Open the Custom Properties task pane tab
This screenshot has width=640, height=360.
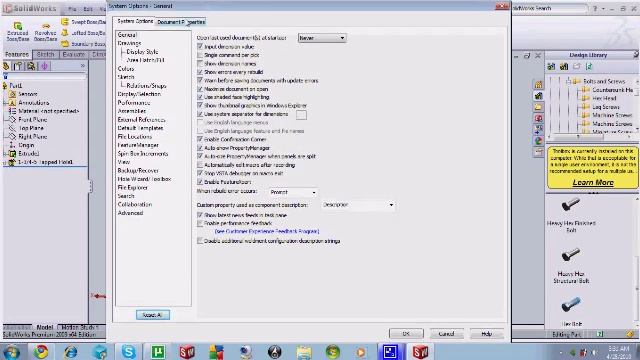tap(538, 152)
